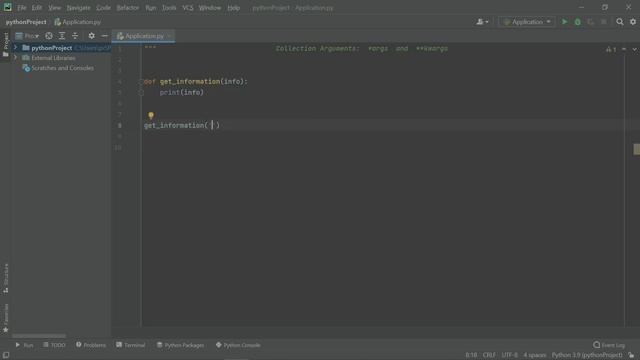Close the Application.py editor tab

click(169, 36)
